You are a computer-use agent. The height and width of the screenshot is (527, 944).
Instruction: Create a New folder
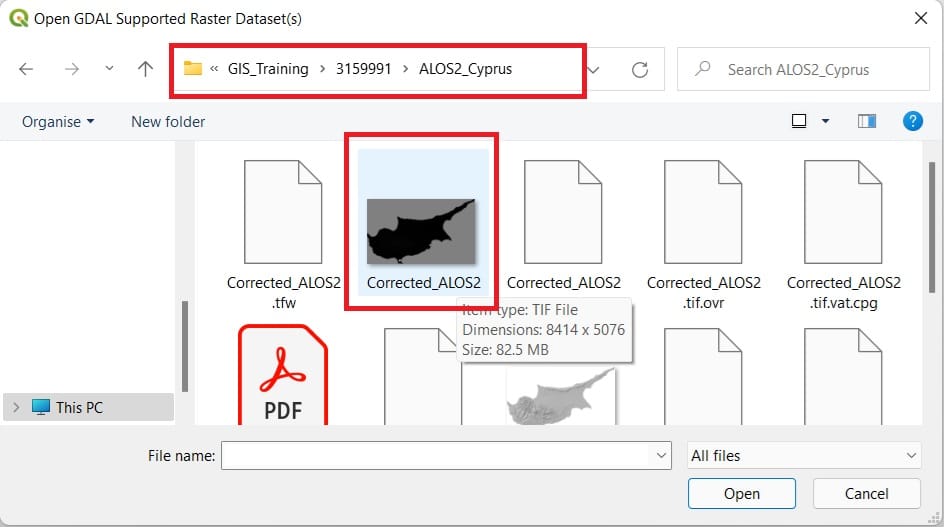(x=168, y=122)
